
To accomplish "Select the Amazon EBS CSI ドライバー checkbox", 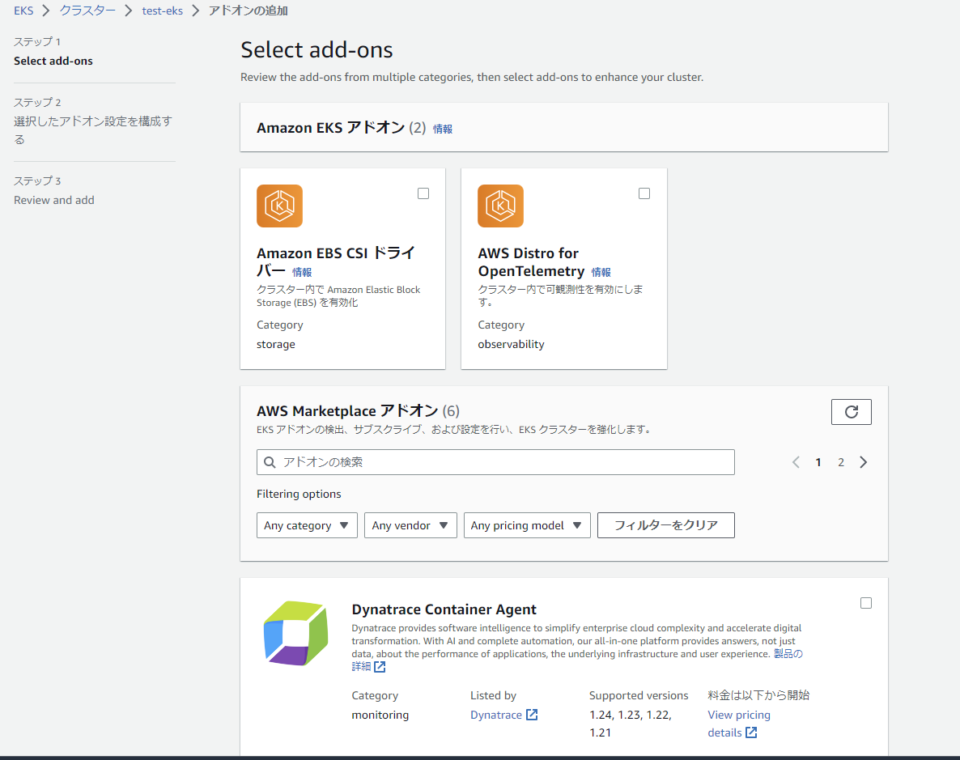I will [x=423, y=192].
